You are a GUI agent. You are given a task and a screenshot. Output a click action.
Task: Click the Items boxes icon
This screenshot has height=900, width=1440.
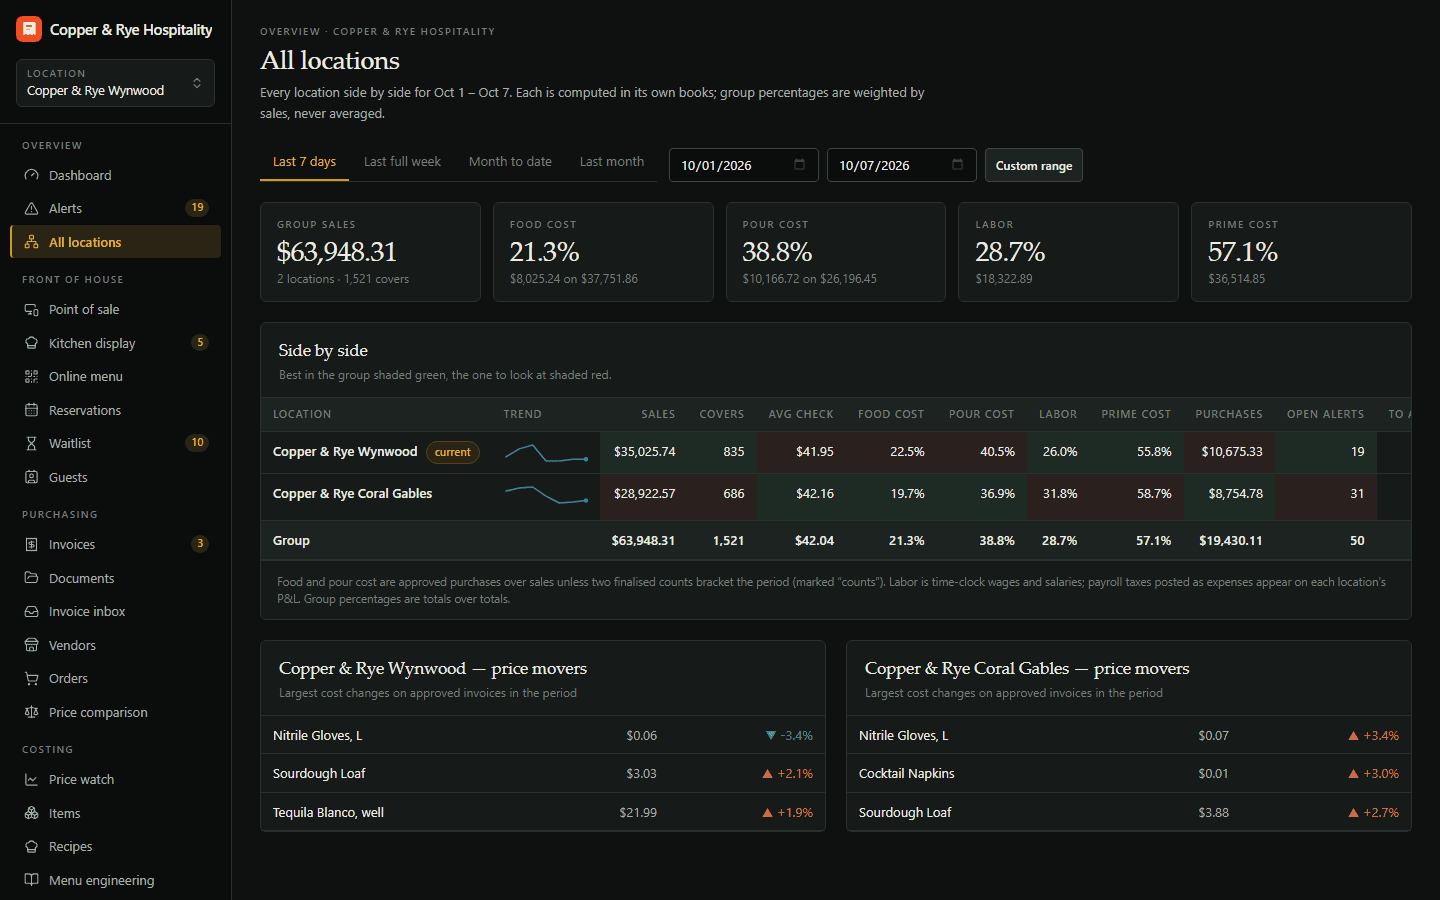pos(31,813)
